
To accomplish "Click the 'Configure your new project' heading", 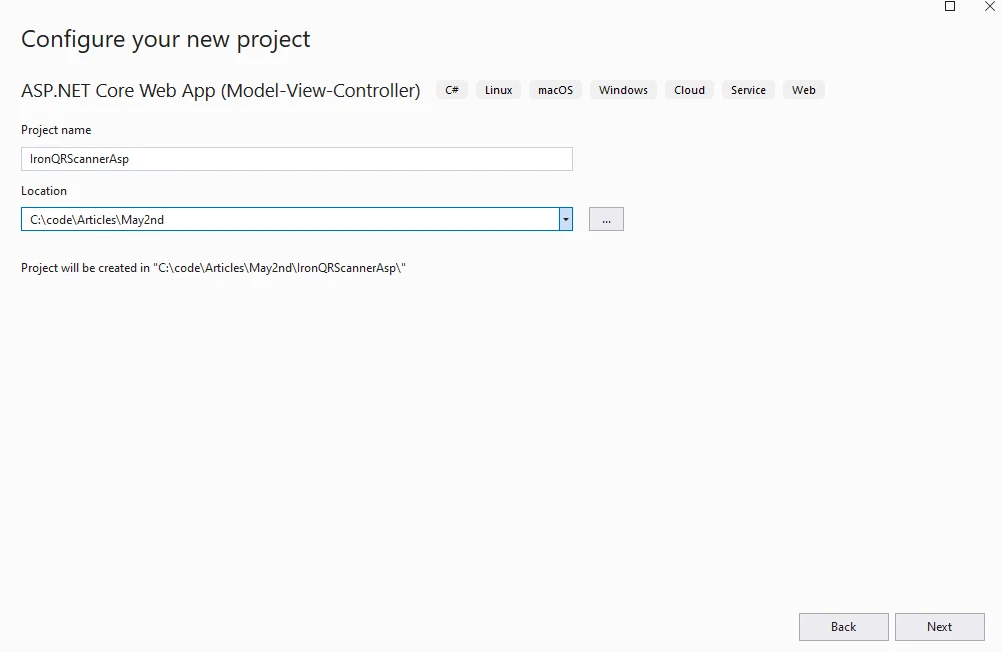I will click(x=166, y=39).
